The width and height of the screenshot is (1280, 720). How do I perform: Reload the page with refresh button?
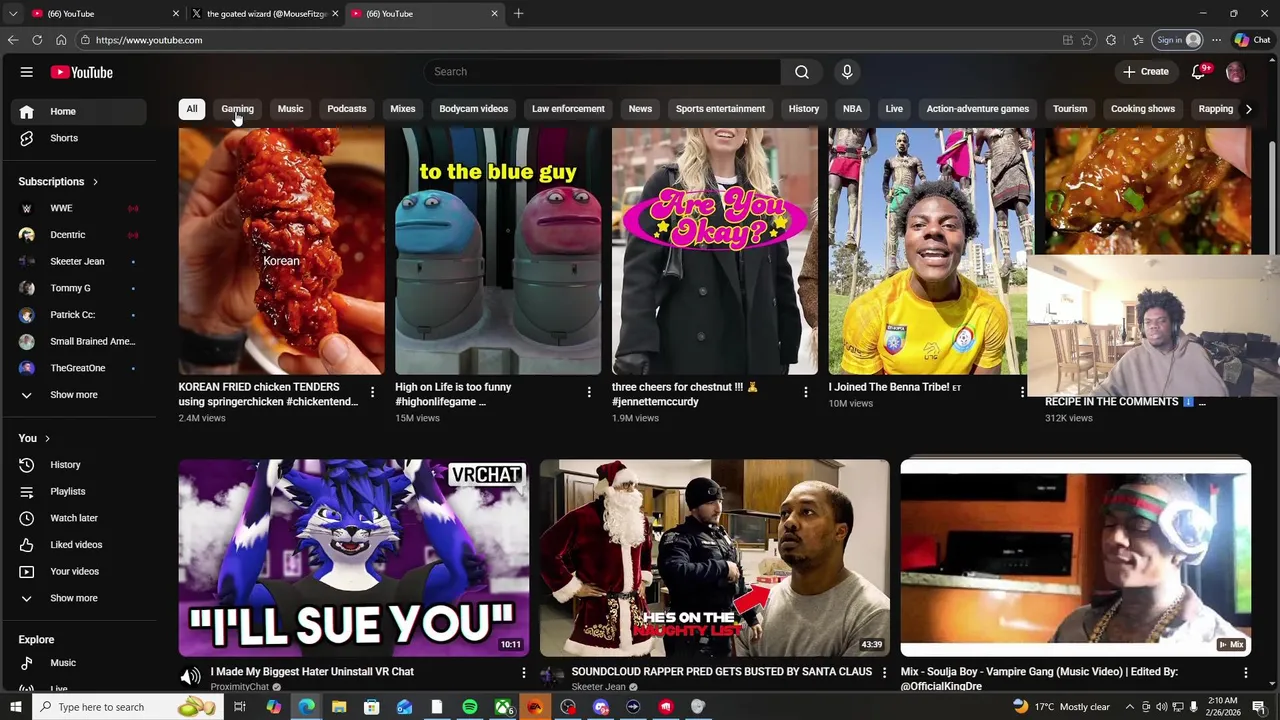click(37, 40)
